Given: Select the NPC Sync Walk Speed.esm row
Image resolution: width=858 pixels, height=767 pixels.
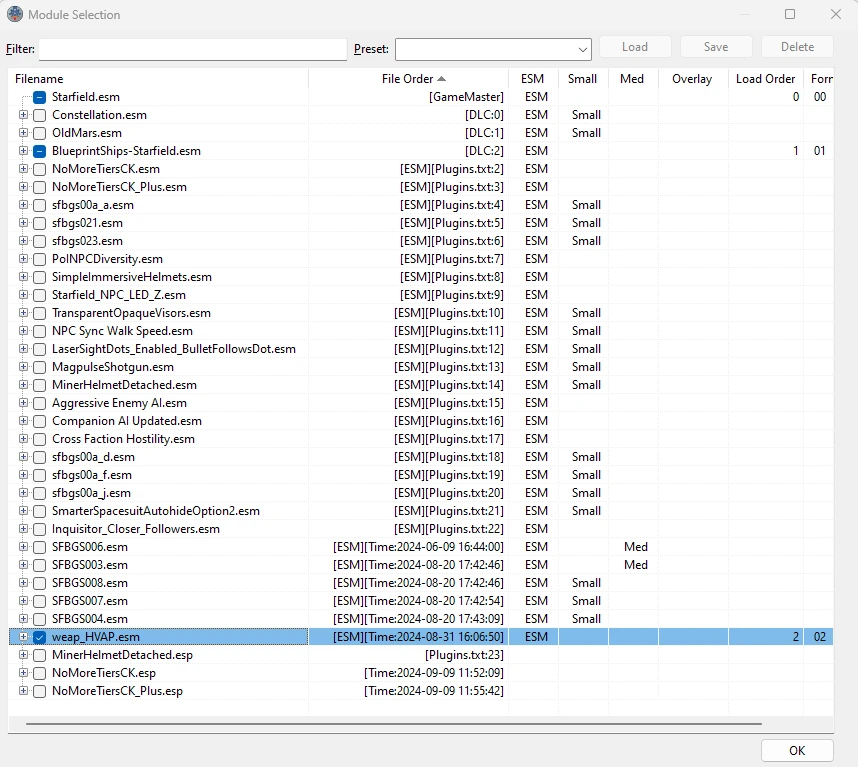Looking at the screenshot, I should pos(421,331).
